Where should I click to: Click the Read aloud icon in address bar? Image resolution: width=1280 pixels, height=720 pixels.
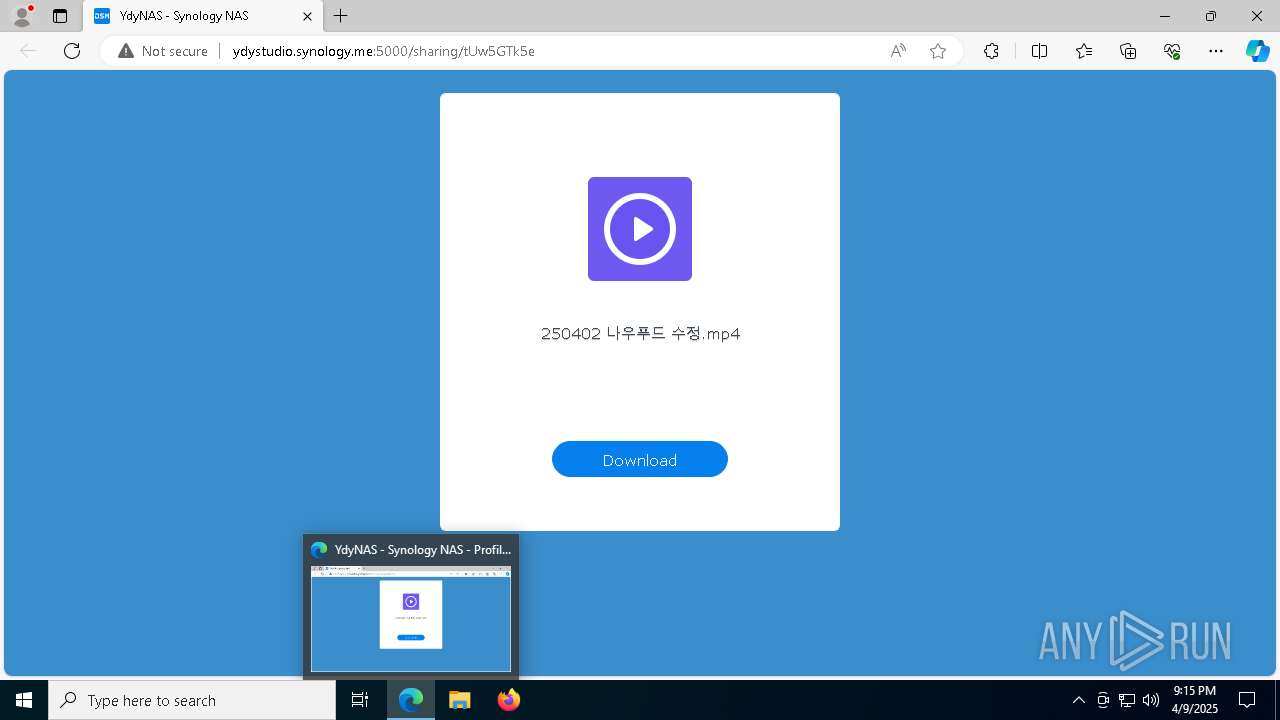pyautogui.click(x=898, y=51)
